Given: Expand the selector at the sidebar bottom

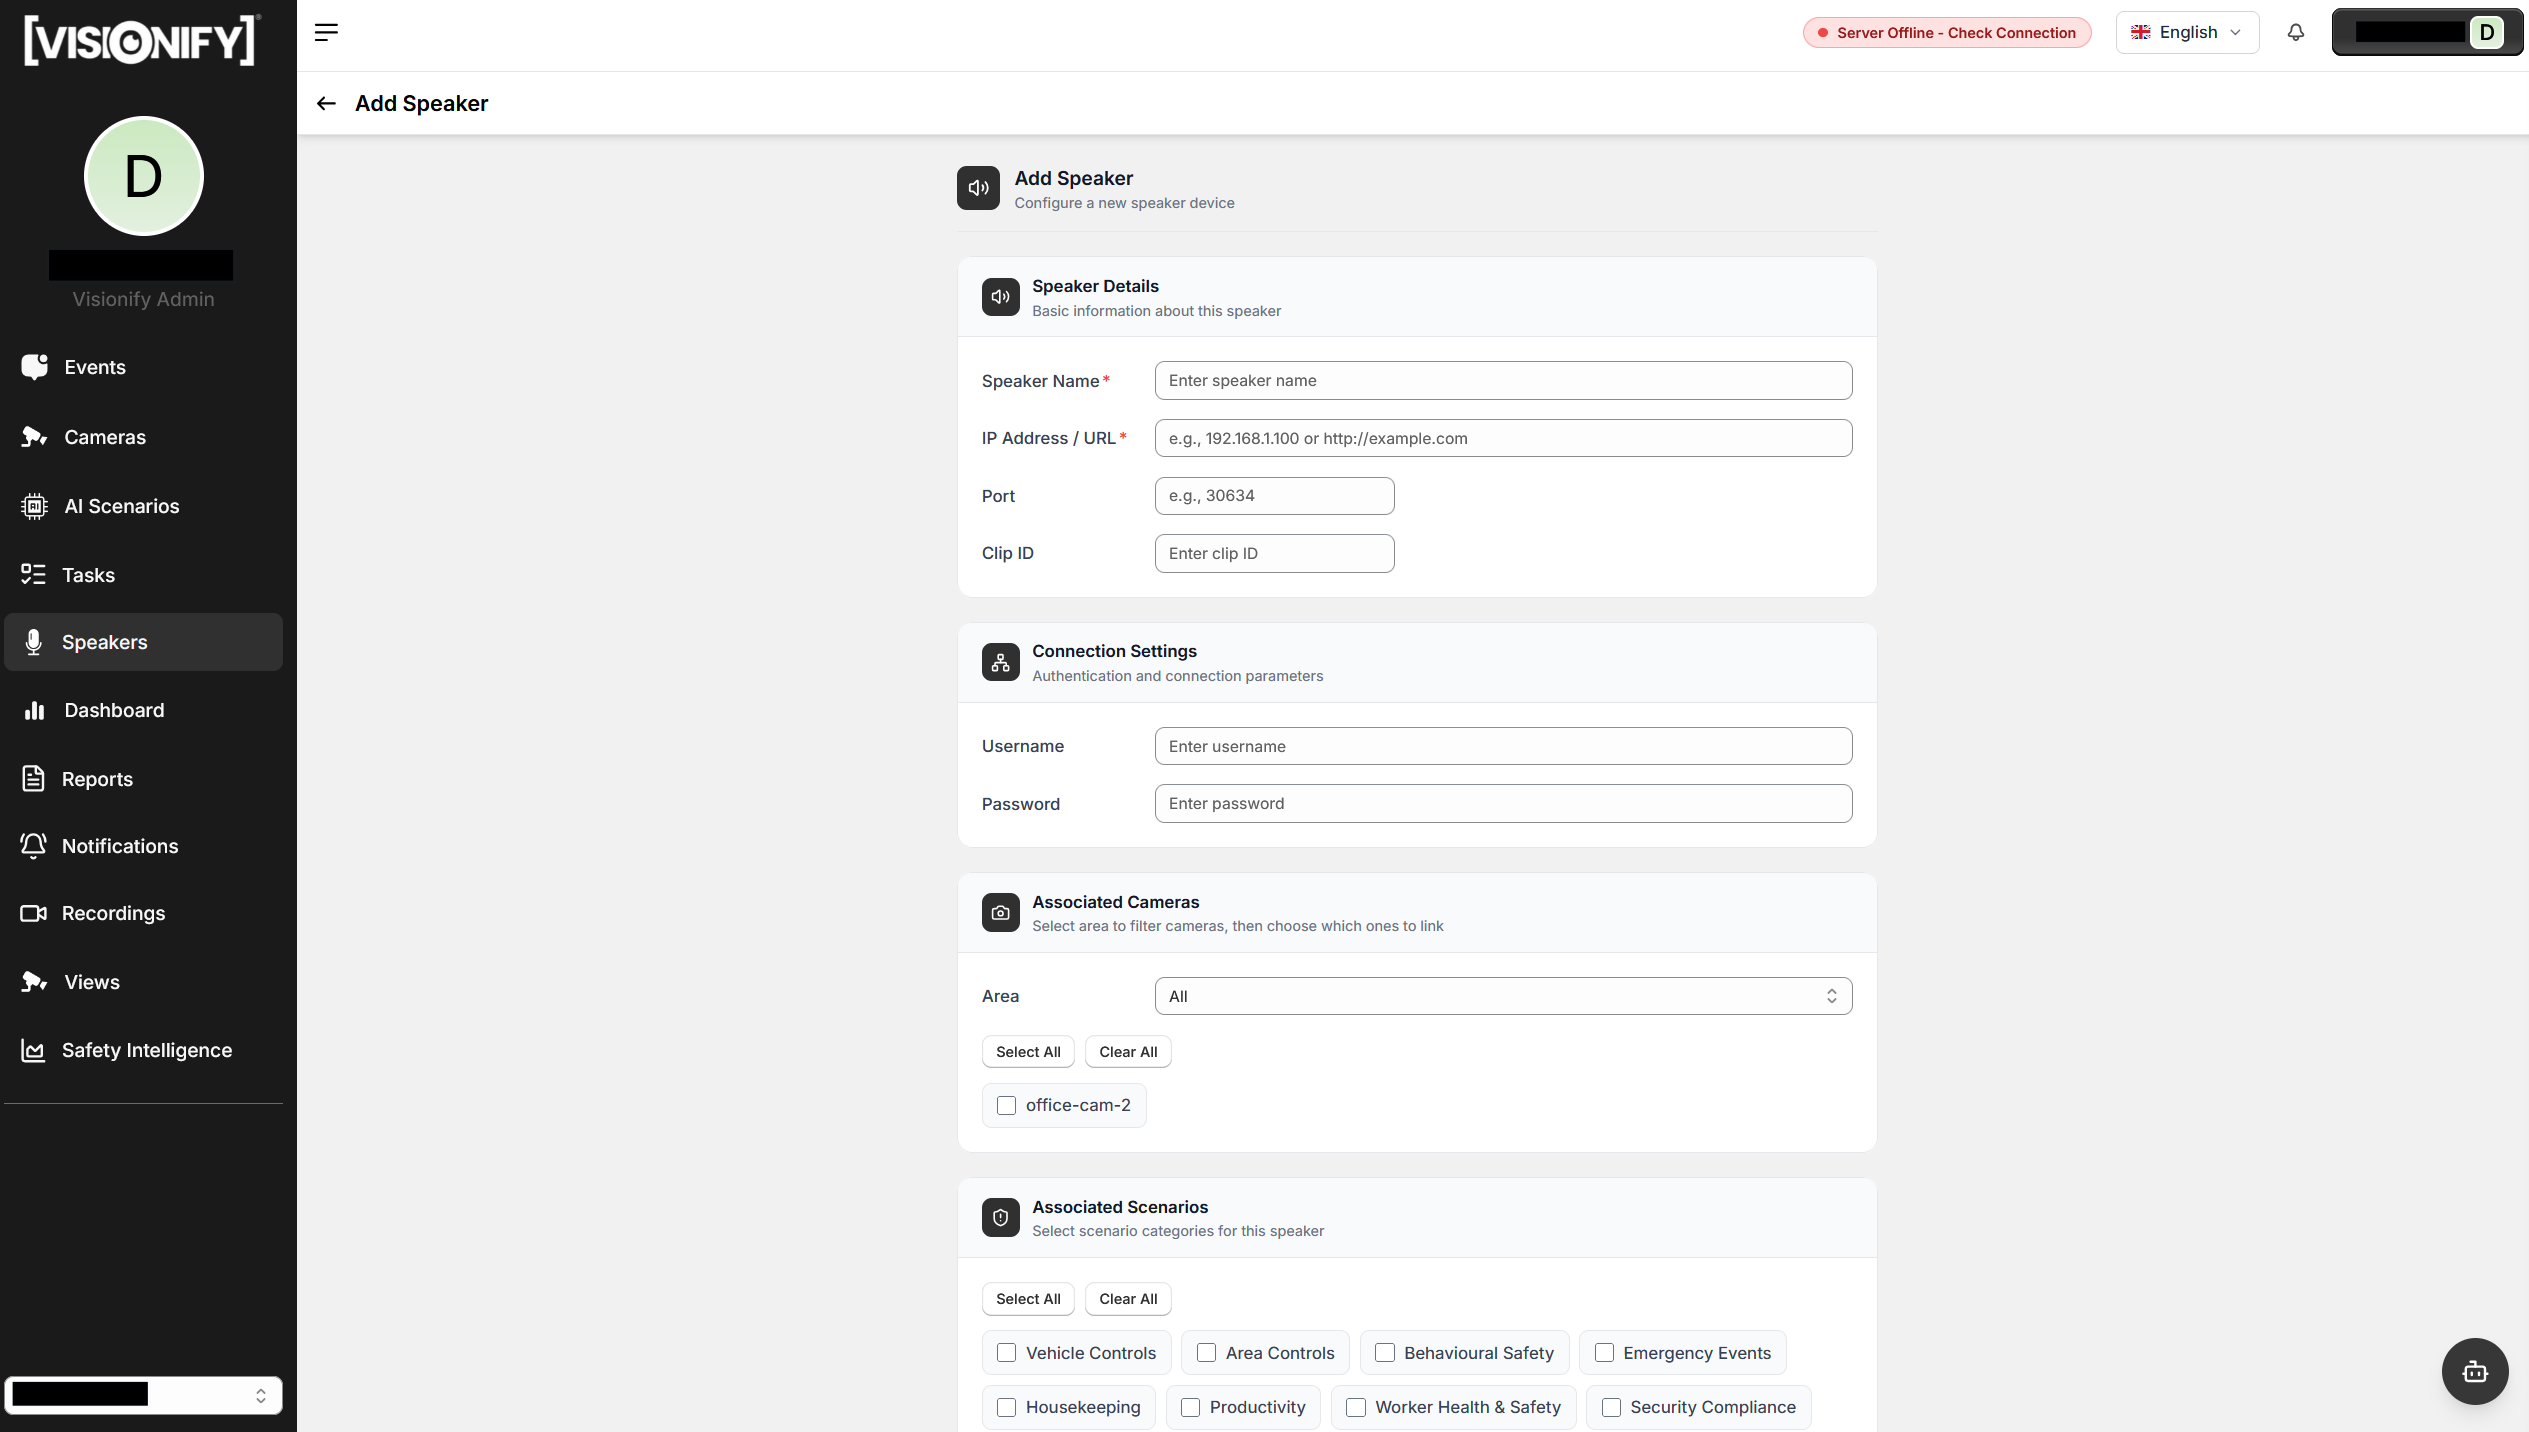Looking at the screenshot, I should coord(143,1395).
